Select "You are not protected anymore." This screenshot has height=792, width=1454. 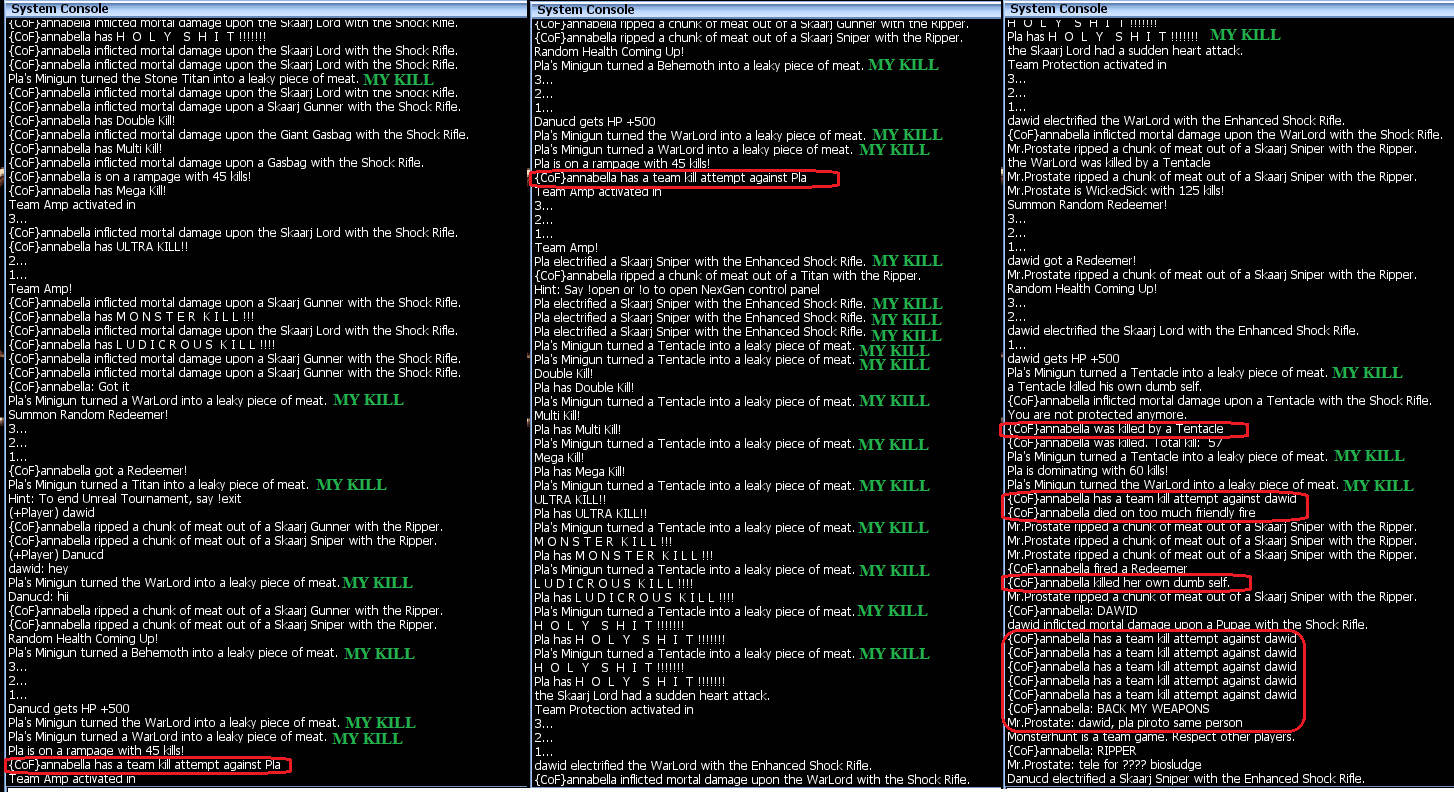(x=1097, y=414)
